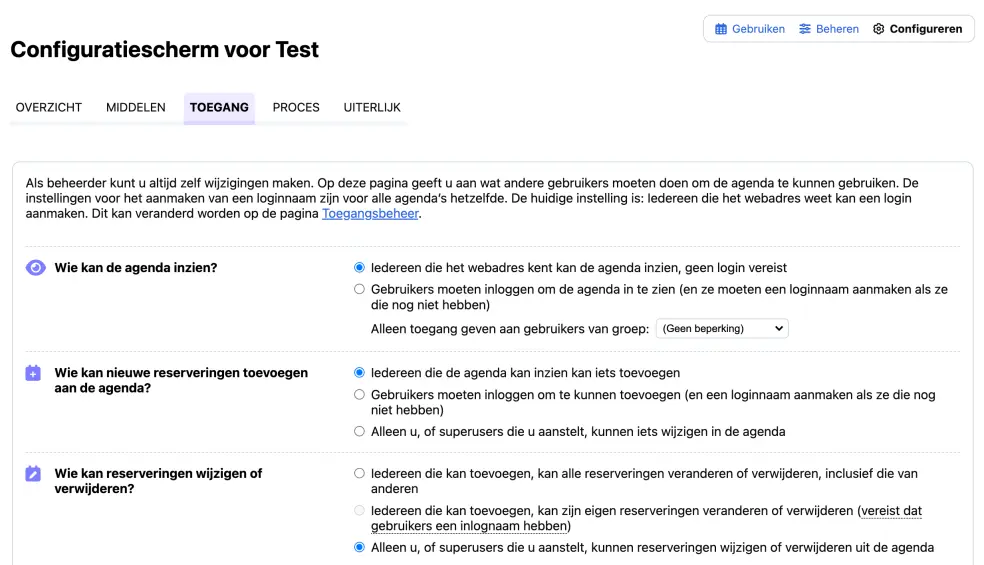Go to the Proces tab
The height and width of the screenshot is (565, 984).
pos(296,107)
